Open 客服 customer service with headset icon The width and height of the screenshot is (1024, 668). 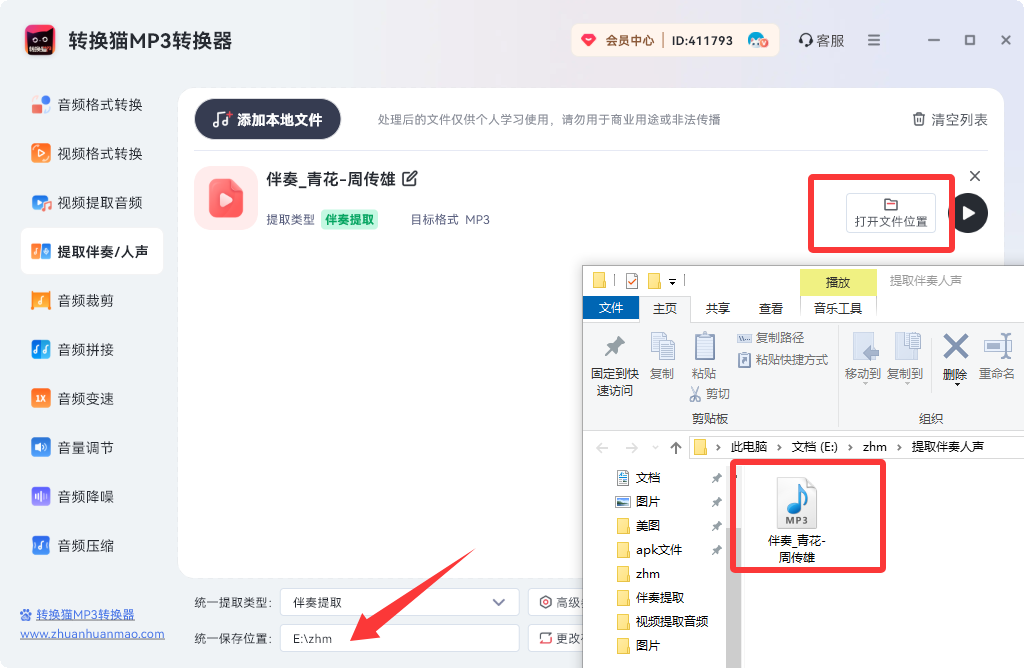coord(821,39)
